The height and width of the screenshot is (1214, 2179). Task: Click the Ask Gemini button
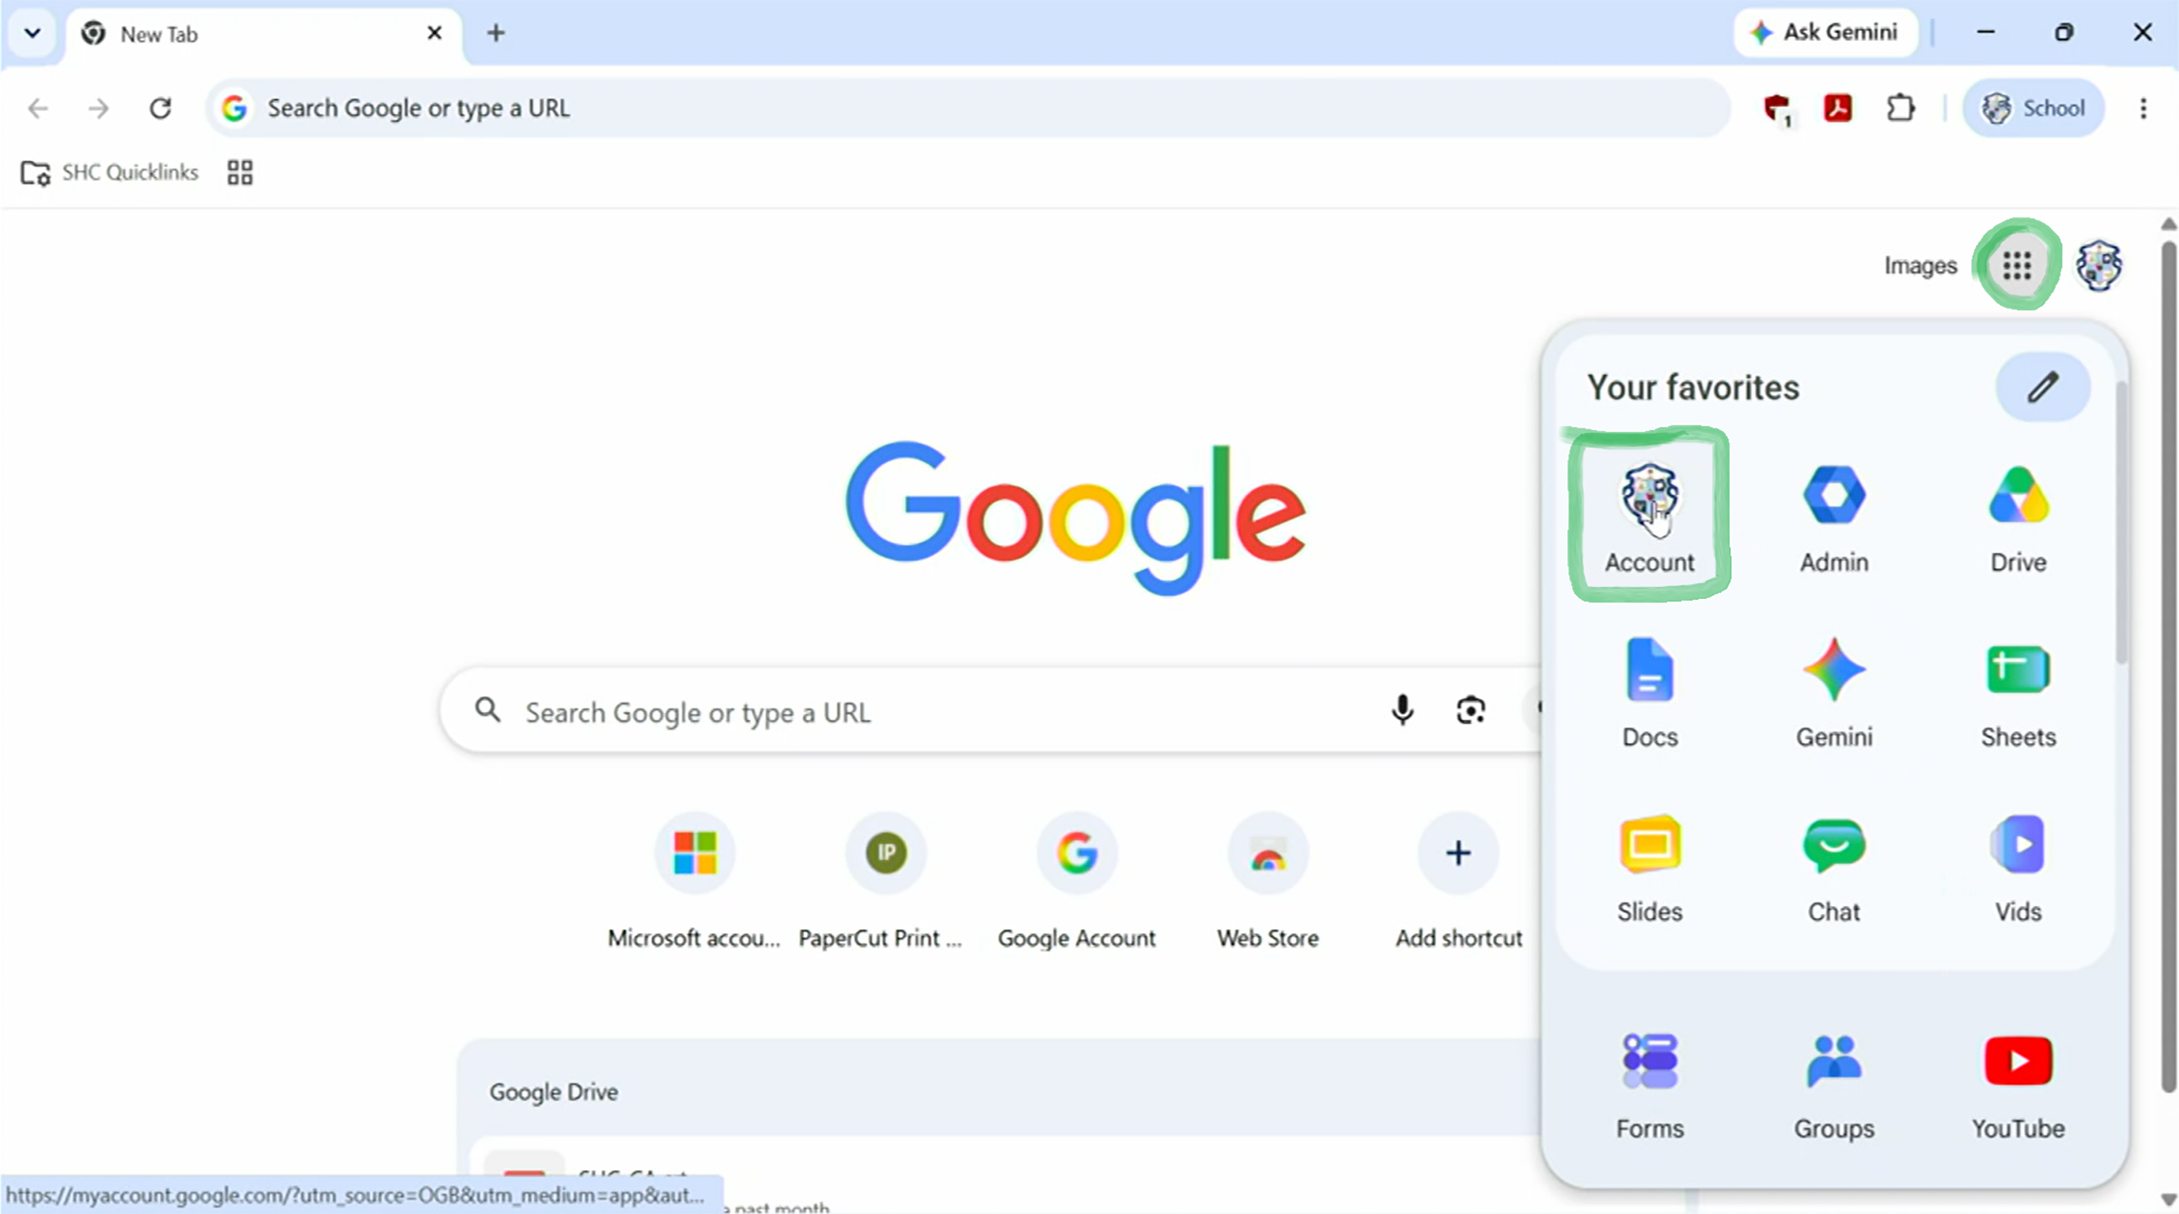1825,32
